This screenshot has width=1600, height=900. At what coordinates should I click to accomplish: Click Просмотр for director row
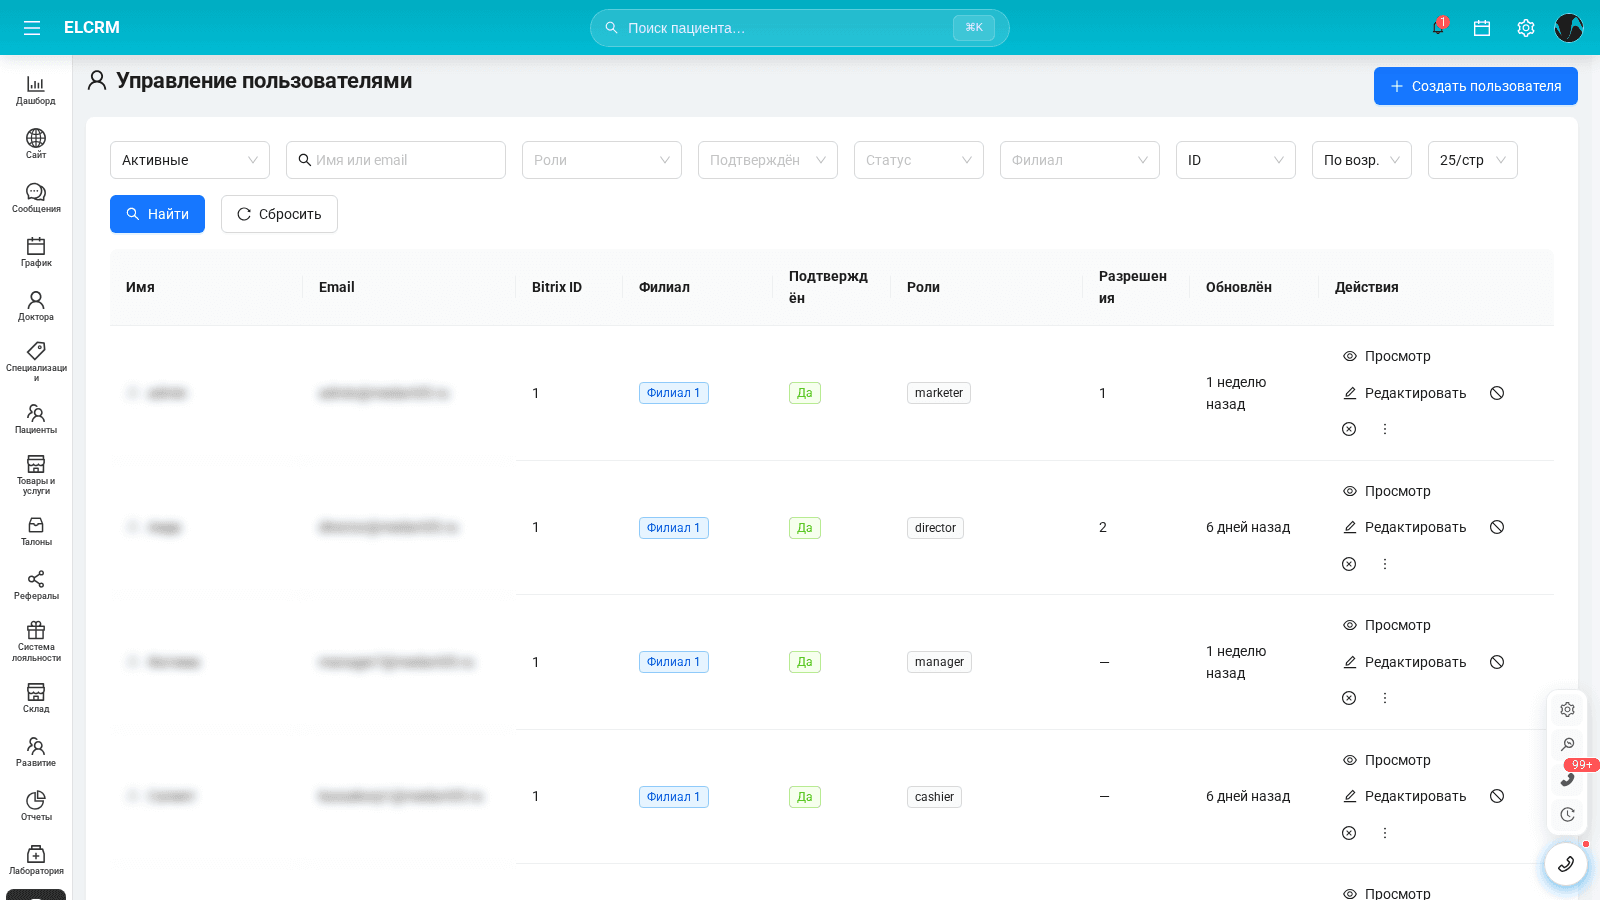[1387, 491]
